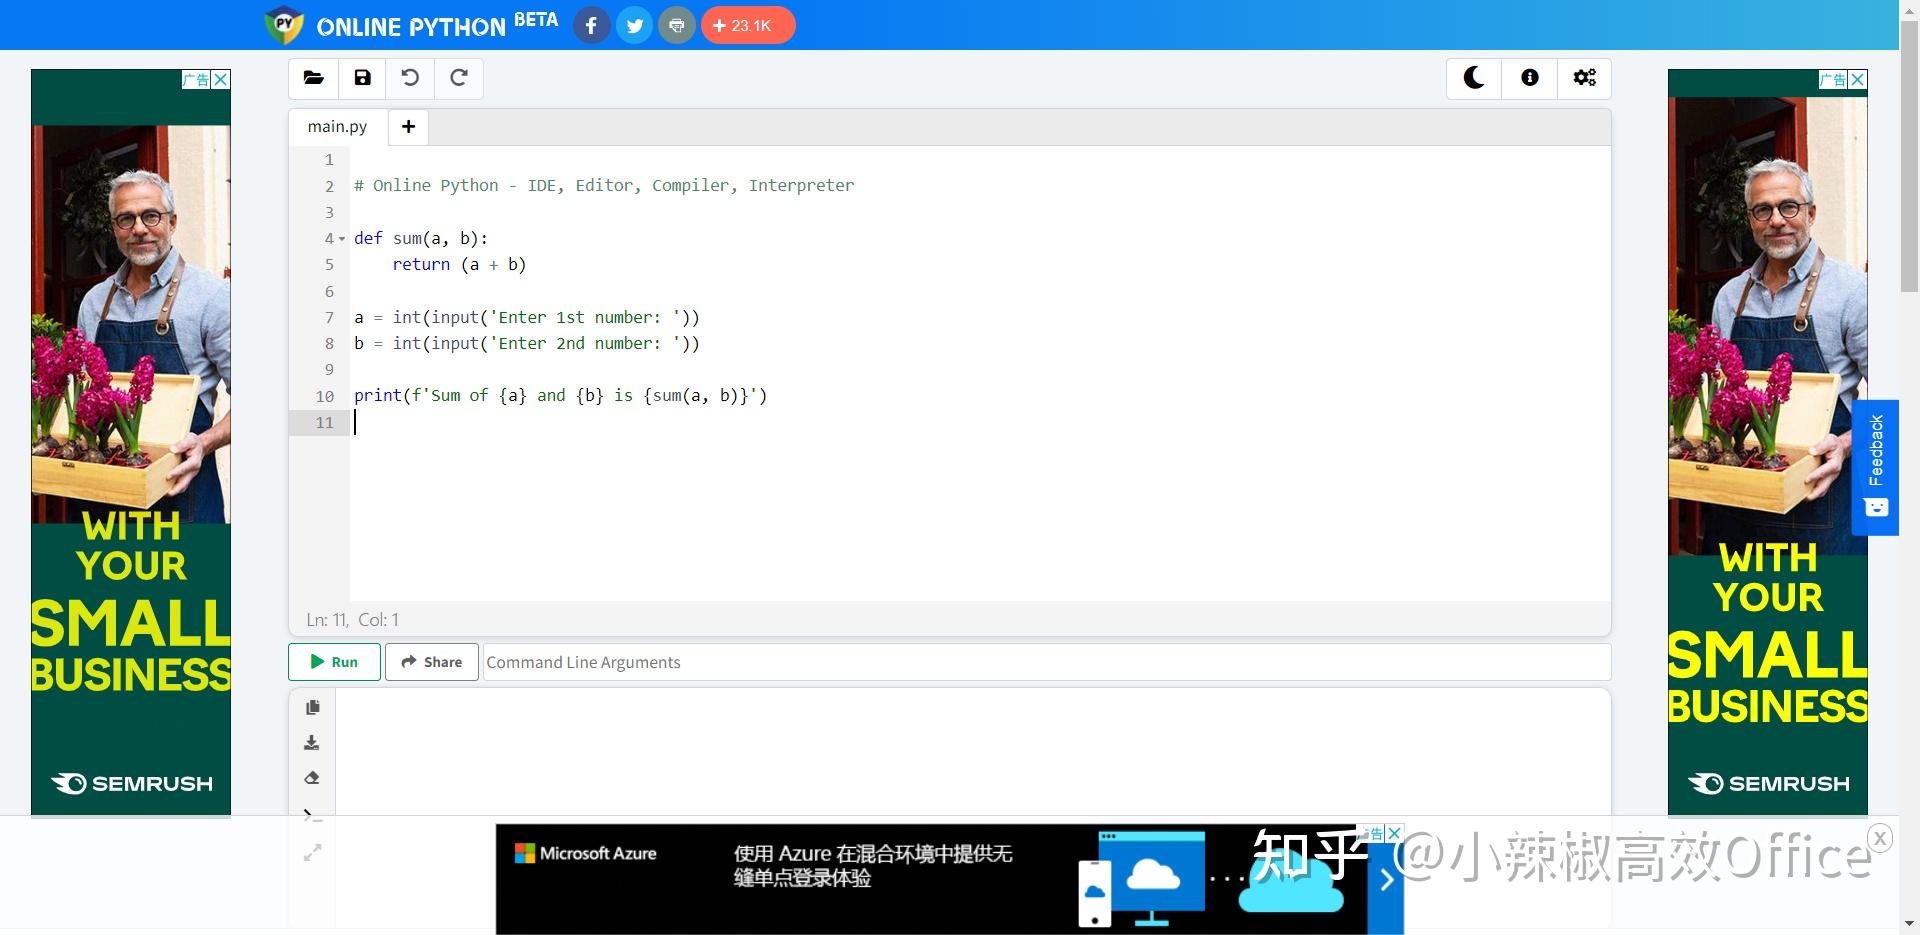Toggle dark mode with the moon icon

click(1474, 78)
